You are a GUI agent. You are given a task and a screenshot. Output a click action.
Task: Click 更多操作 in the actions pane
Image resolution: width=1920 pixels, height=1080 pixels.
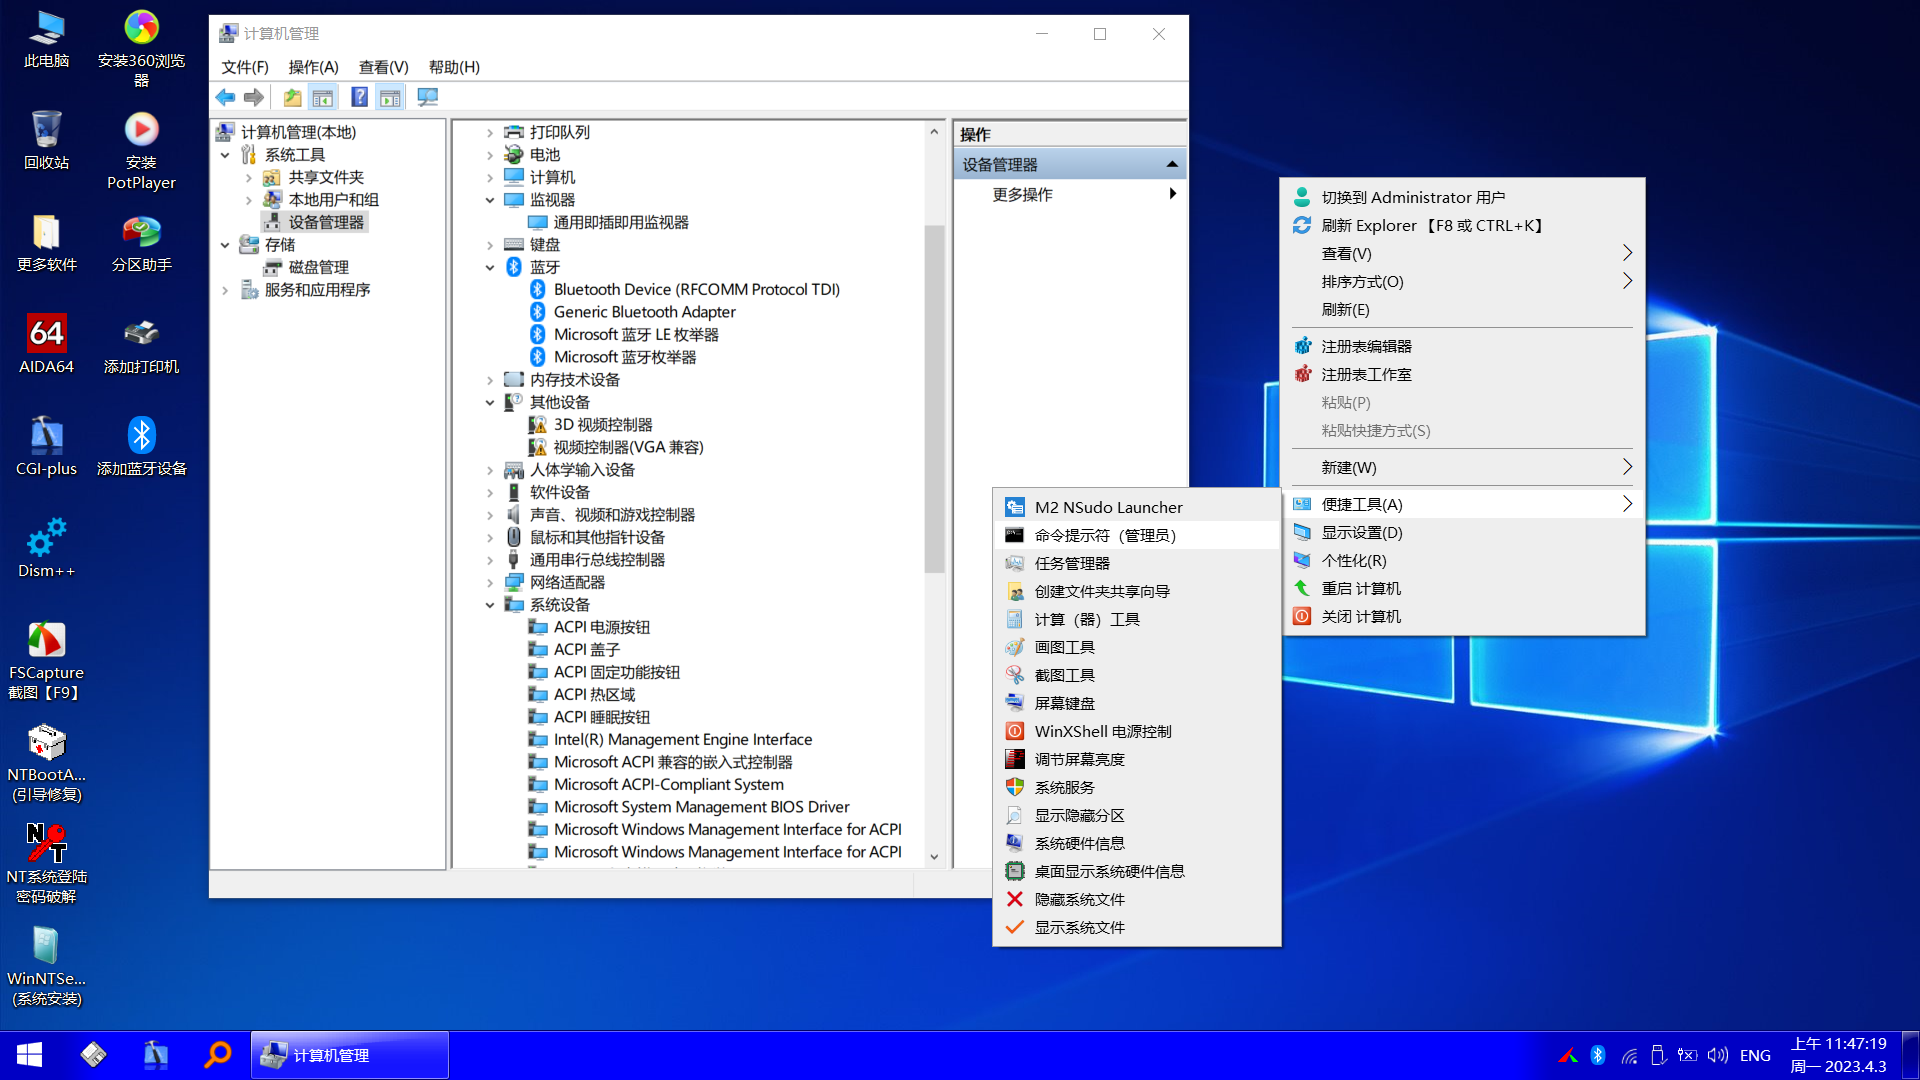point(1070,194)
